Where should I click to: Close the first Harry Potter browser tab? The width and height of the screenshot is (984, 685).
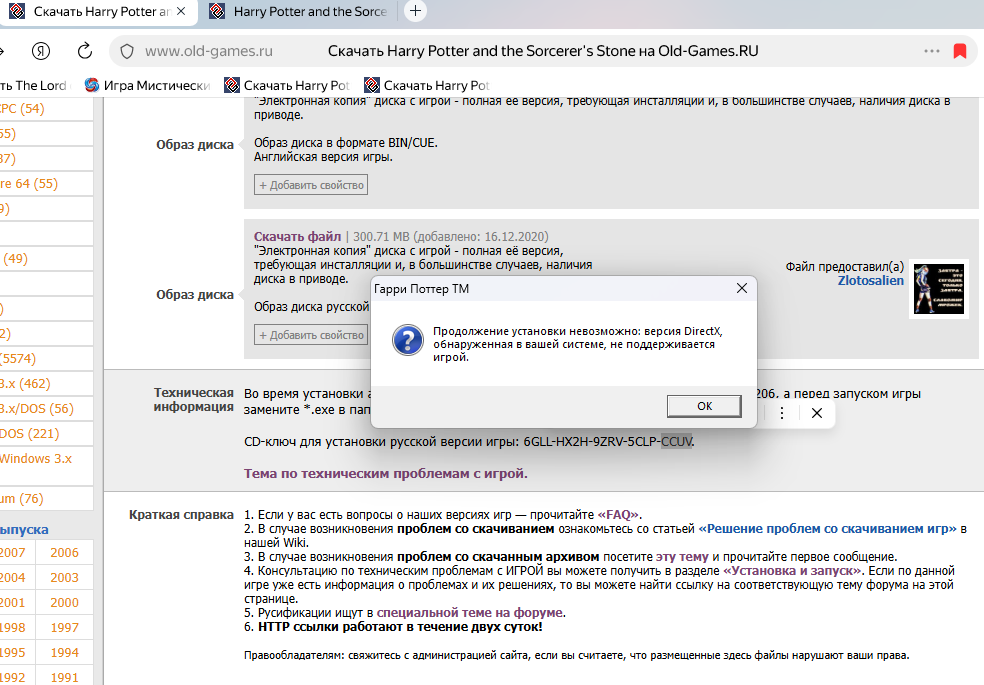tap(181, 11)
